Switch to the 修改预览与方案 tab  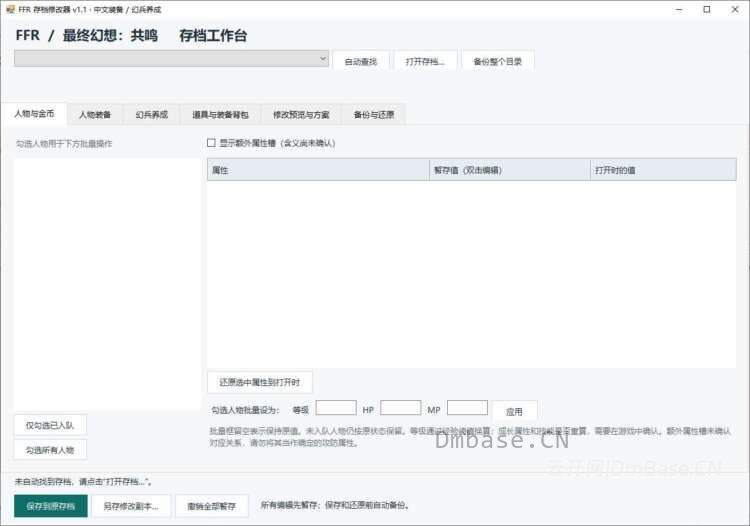(x=301, y=114)
